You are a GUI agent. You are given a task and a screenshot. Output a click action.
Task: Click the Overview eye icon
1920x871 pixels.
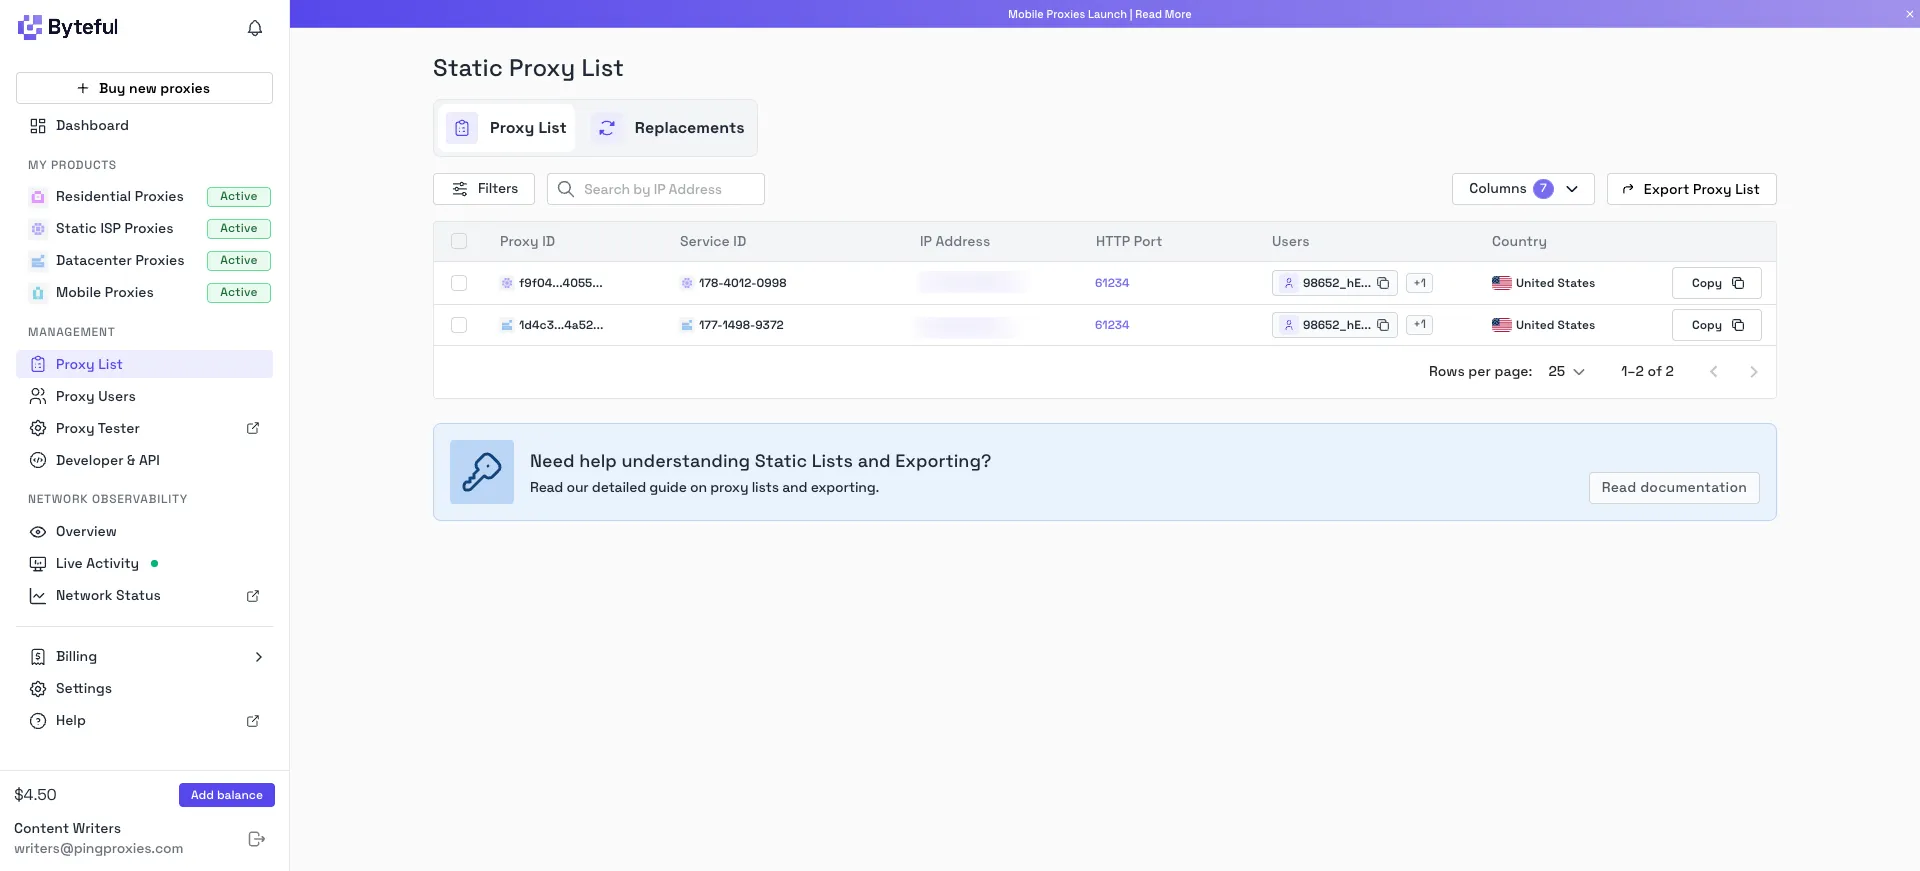click(38, 532)
